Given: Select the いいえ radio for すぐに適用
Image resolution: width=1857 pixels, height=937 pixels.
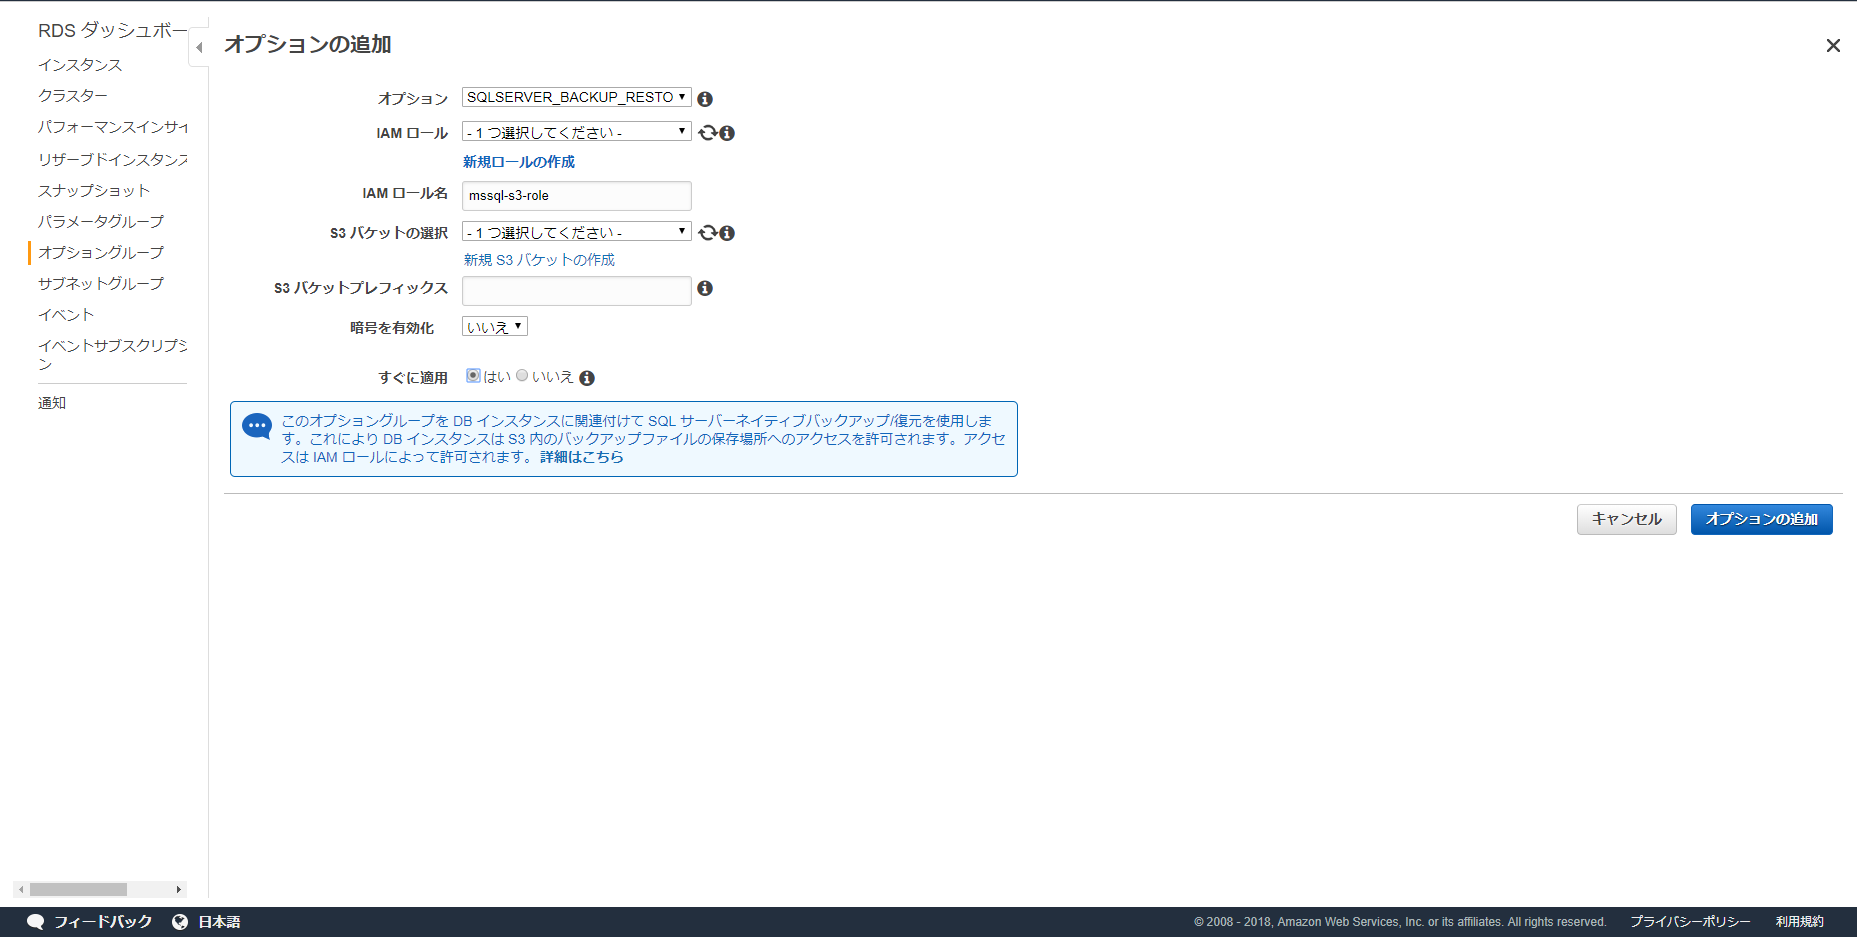Looking at the screenshot, I should 521,375.
